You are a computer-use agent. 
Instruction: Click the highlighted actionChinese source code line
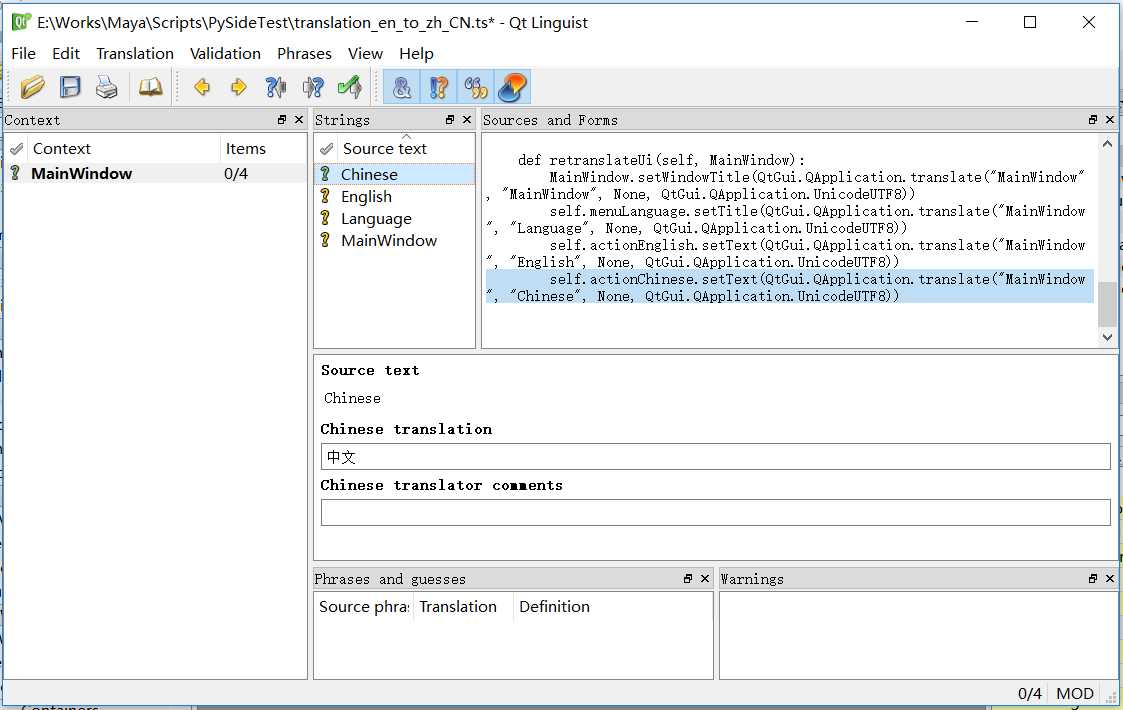pos(789,287)
